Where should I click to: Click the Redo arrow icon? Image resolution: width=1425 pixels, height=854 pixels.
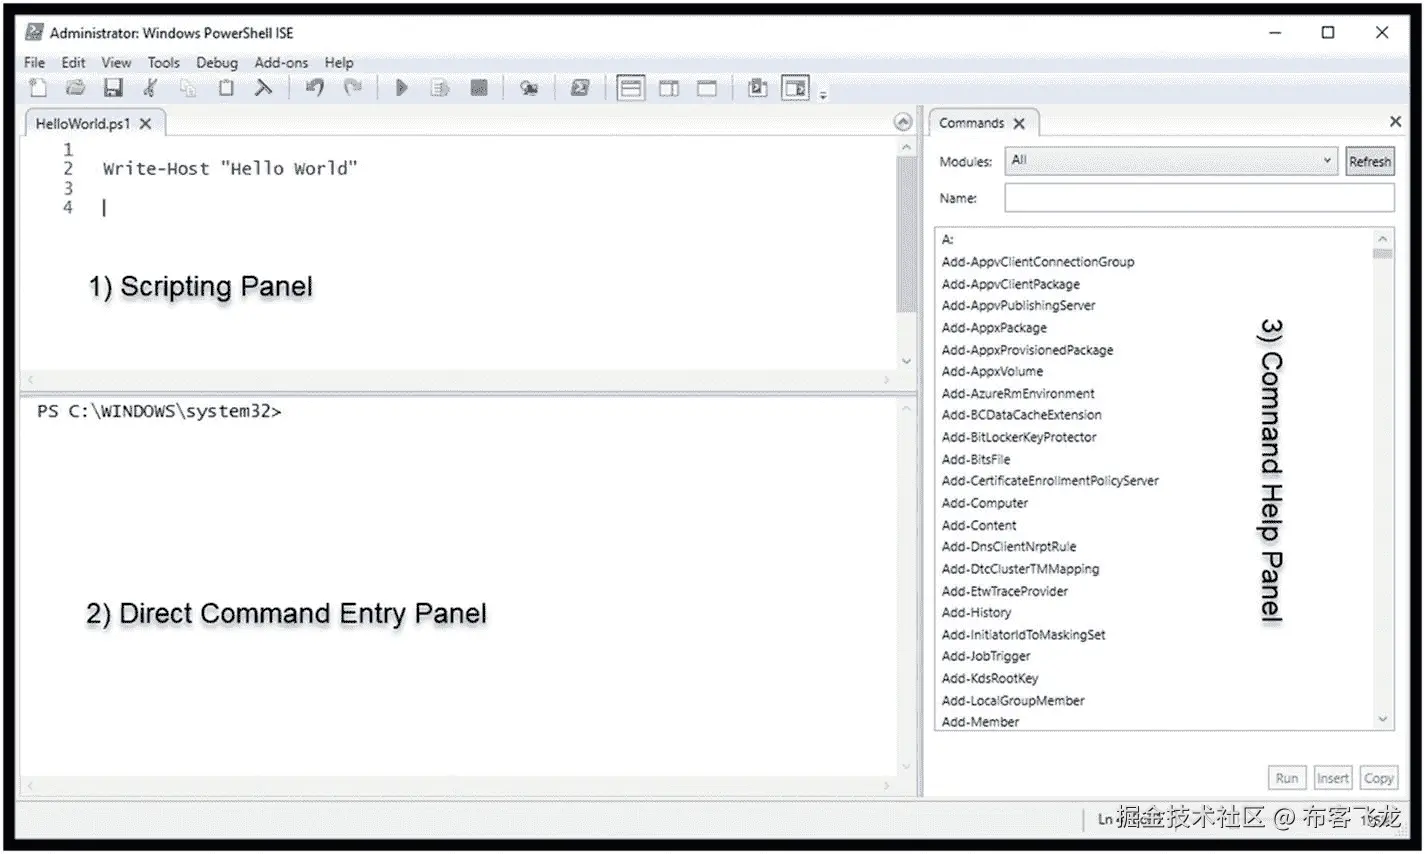coord(352,88)
